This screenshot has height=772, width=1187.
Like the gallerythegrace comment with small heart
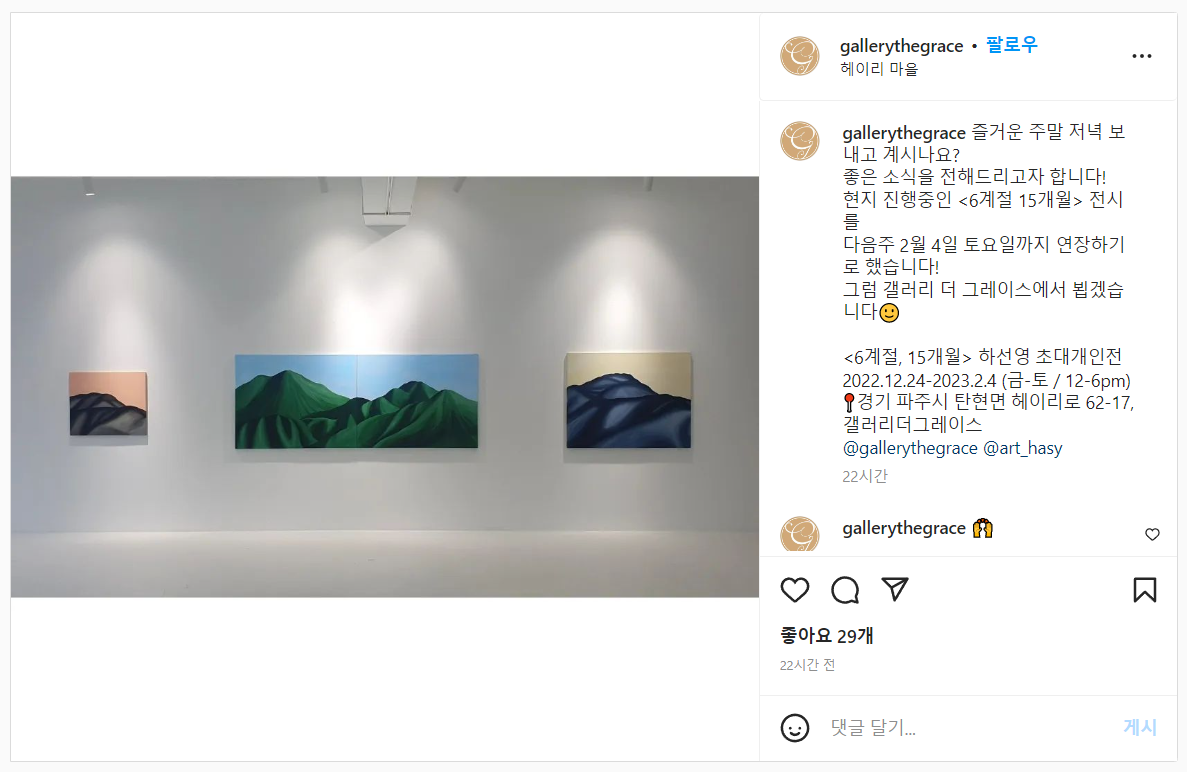(x=1152, y=534)
